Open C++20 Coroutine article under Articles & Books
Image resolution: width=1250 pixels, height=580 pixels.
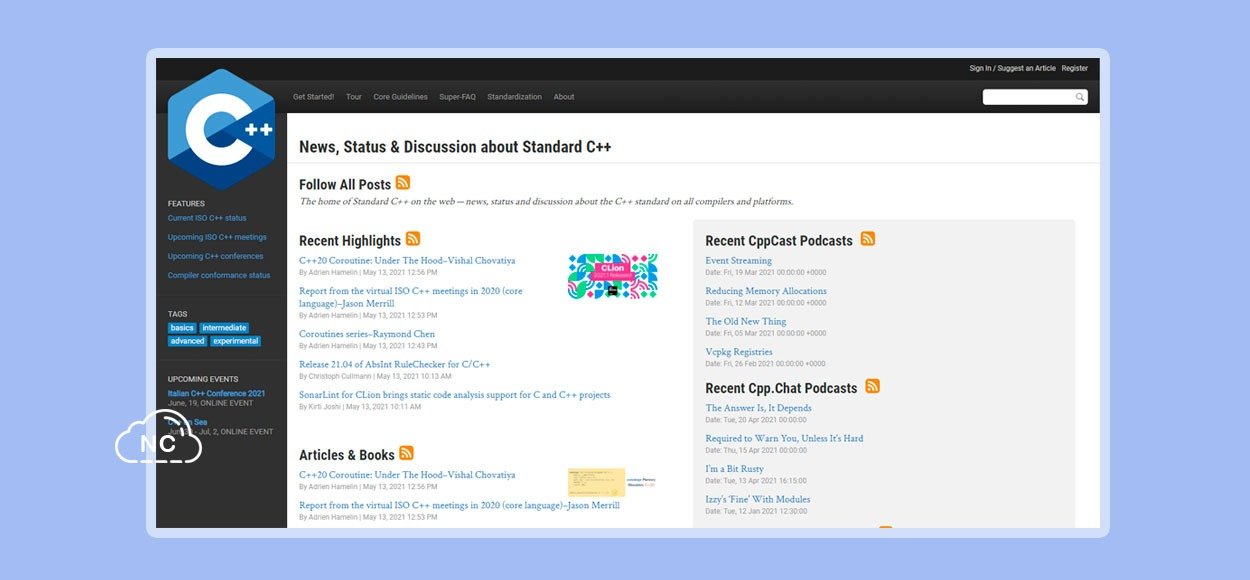(407, 475)
